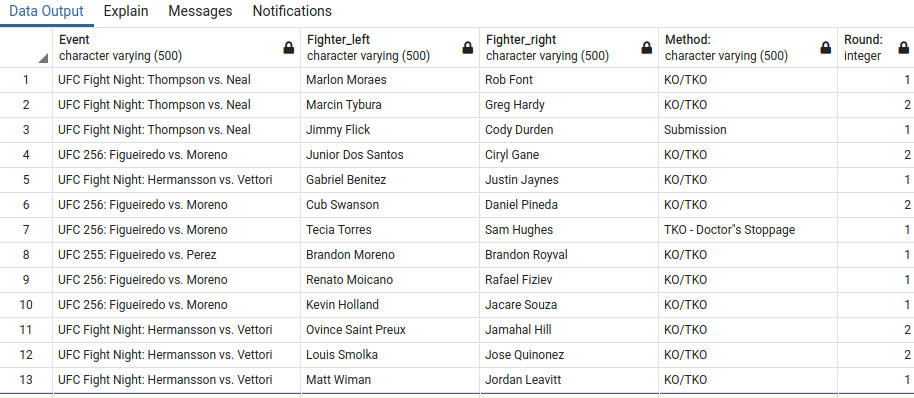This screenshot has height=398, width=914.
Task: Open the Notifications tab
Action: point(292,11)
